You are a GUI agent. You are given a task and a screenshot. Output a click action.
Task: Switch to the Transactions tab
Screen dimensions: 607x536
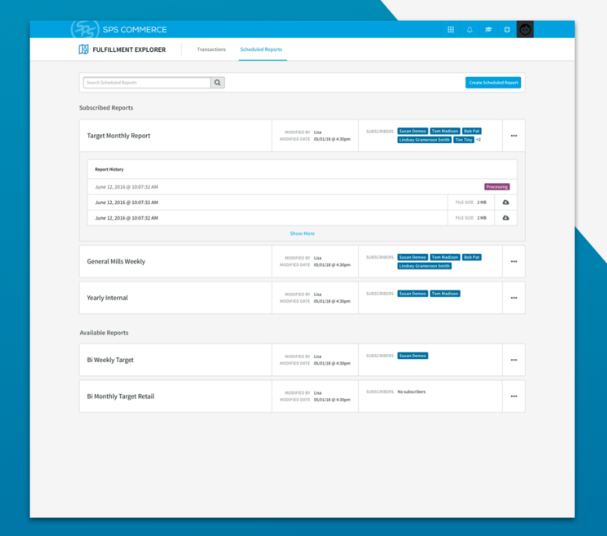pyautogui.click(x=211, y=50)
